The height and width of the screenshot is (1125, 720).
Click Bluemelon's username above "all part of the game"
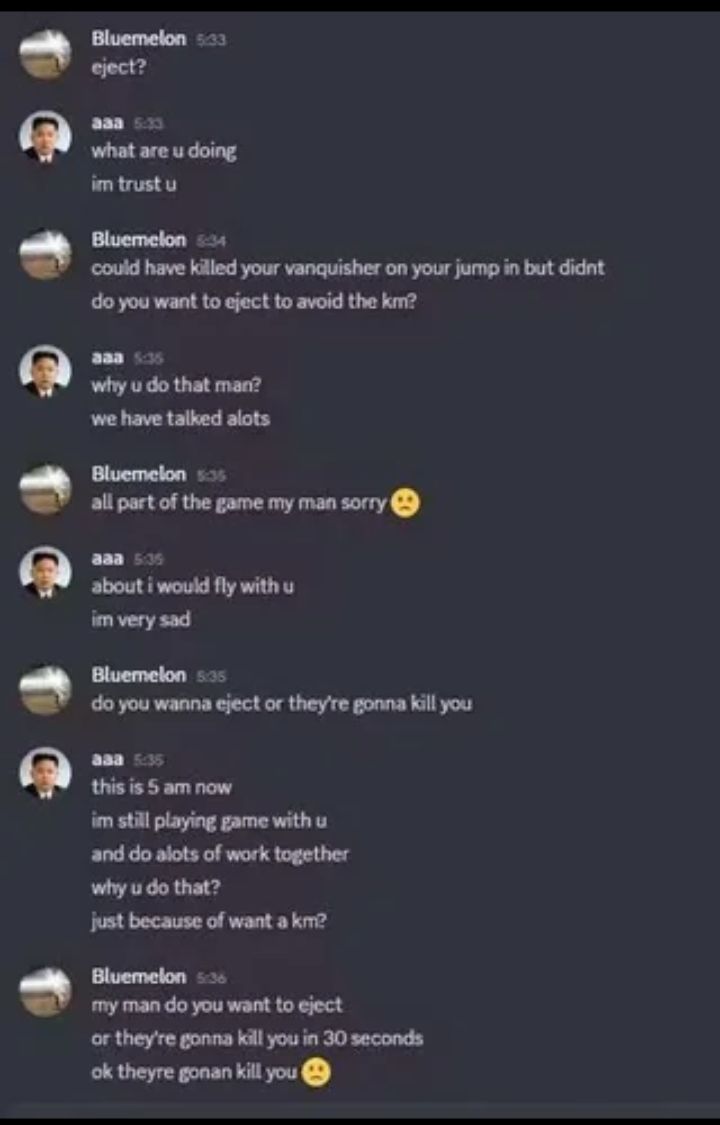pyautogui.click(x=138, y=474)
